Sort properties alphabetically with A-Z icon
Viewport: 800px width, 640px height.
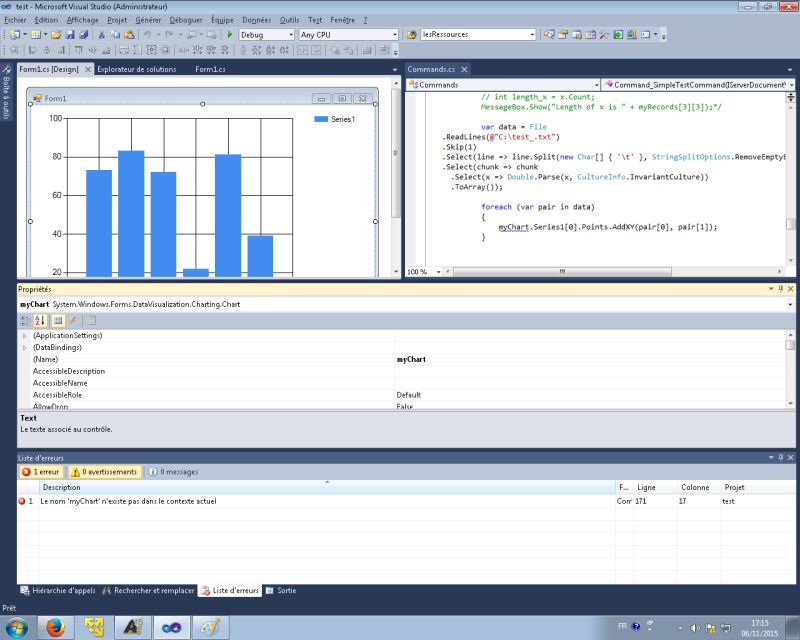[40, 320]
